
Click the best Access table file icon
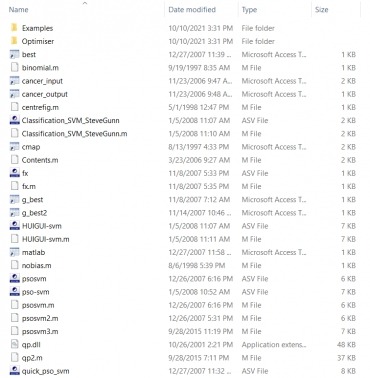coord(14,54)
